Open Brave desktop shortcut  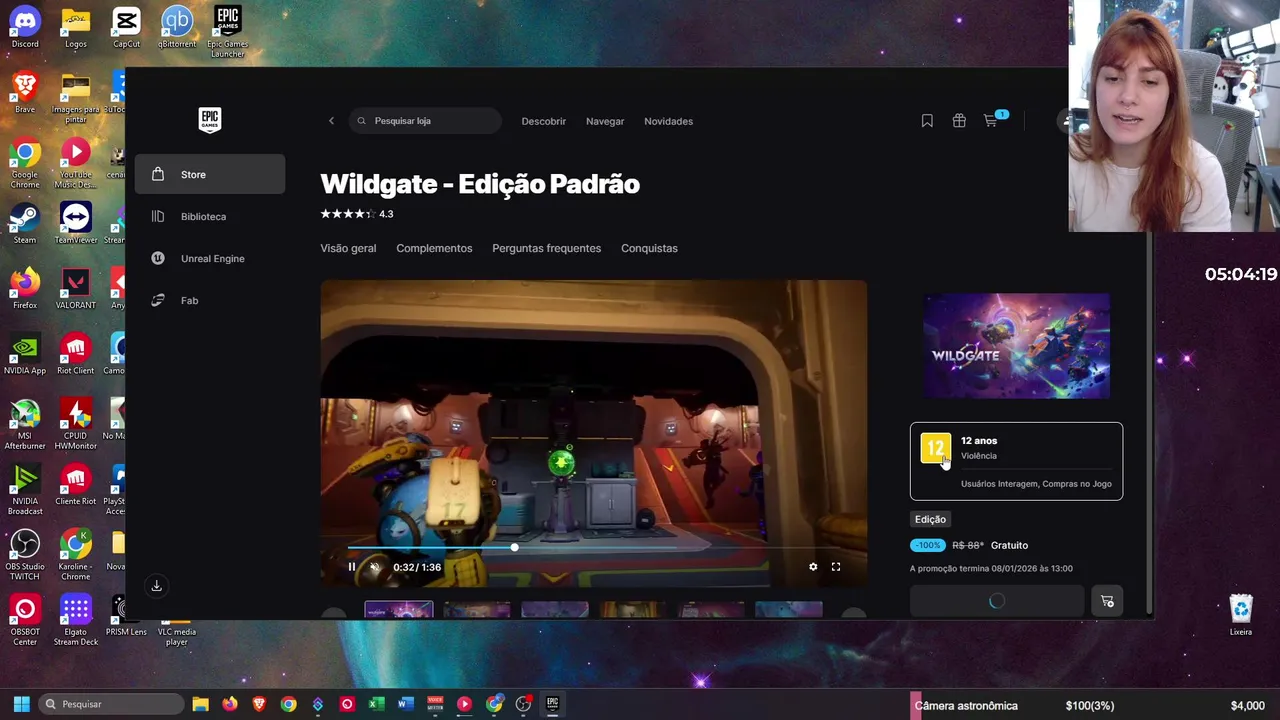pos(25,92)
